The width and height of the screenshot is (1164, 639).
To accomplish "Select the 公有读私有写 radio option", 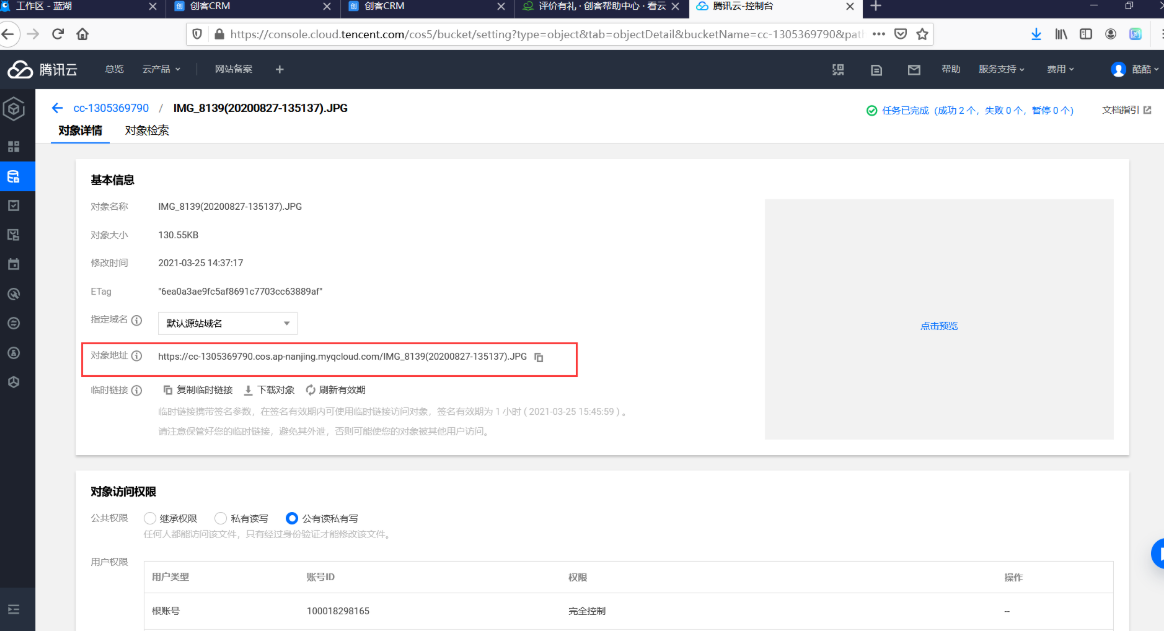I will coord(292,518).
